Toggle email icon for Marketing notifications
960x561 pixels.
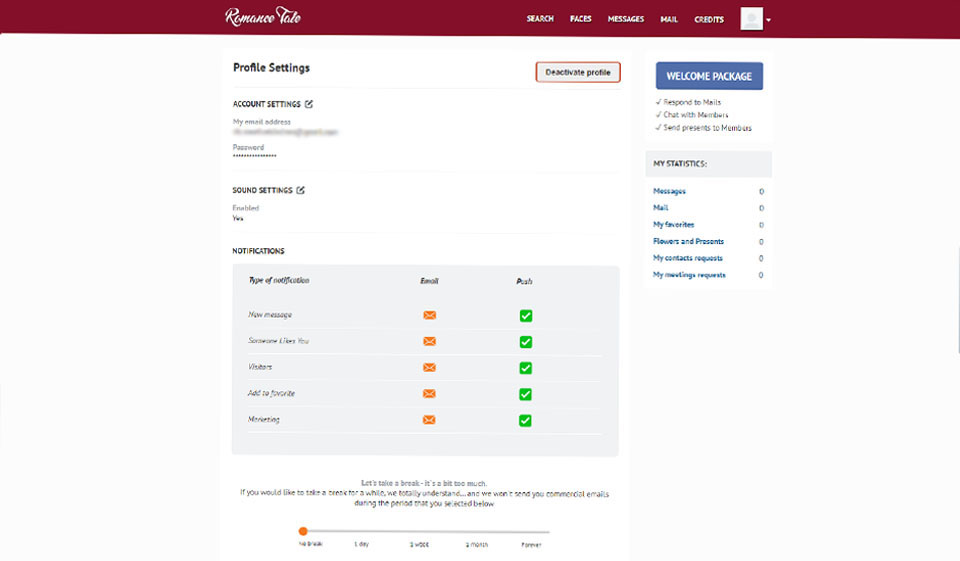point(429,419)
